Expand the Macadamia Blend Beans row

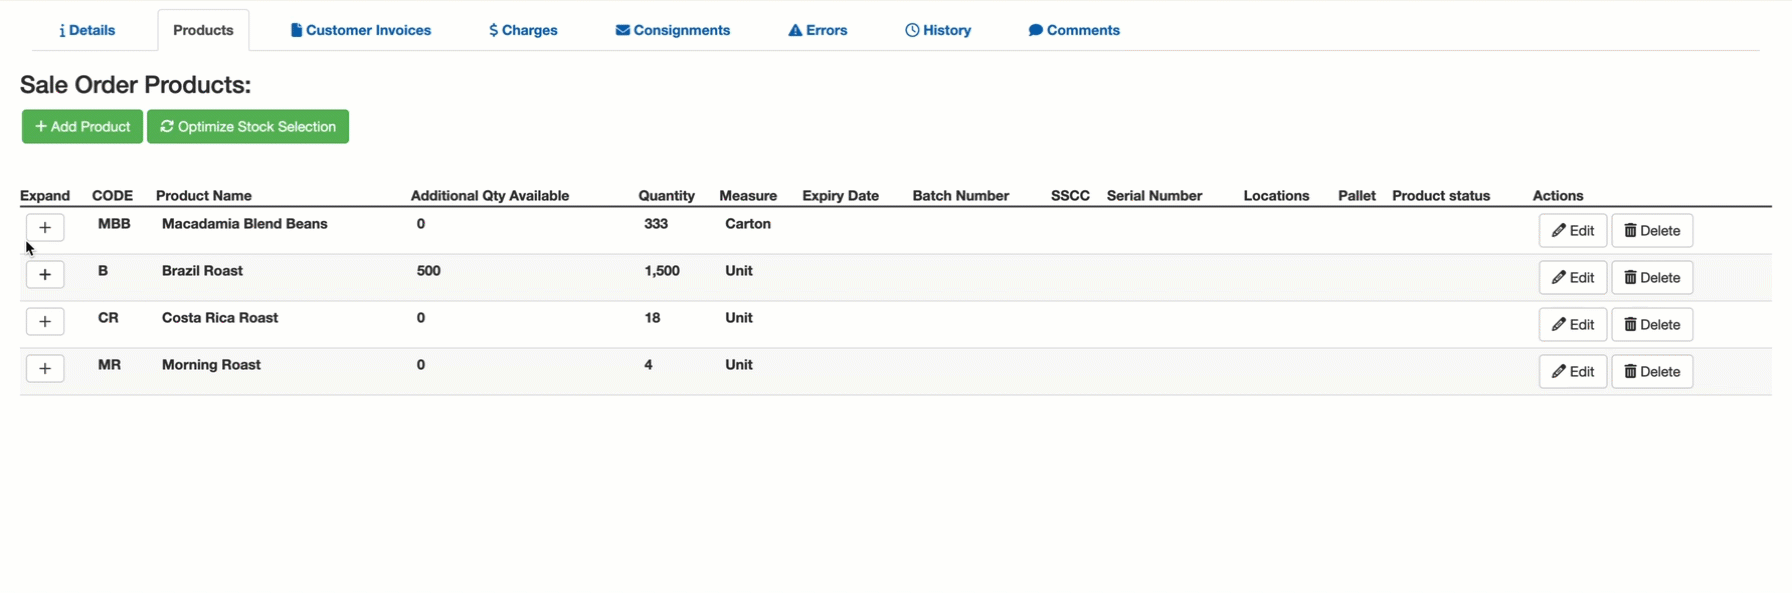click(x=45, y=228)
